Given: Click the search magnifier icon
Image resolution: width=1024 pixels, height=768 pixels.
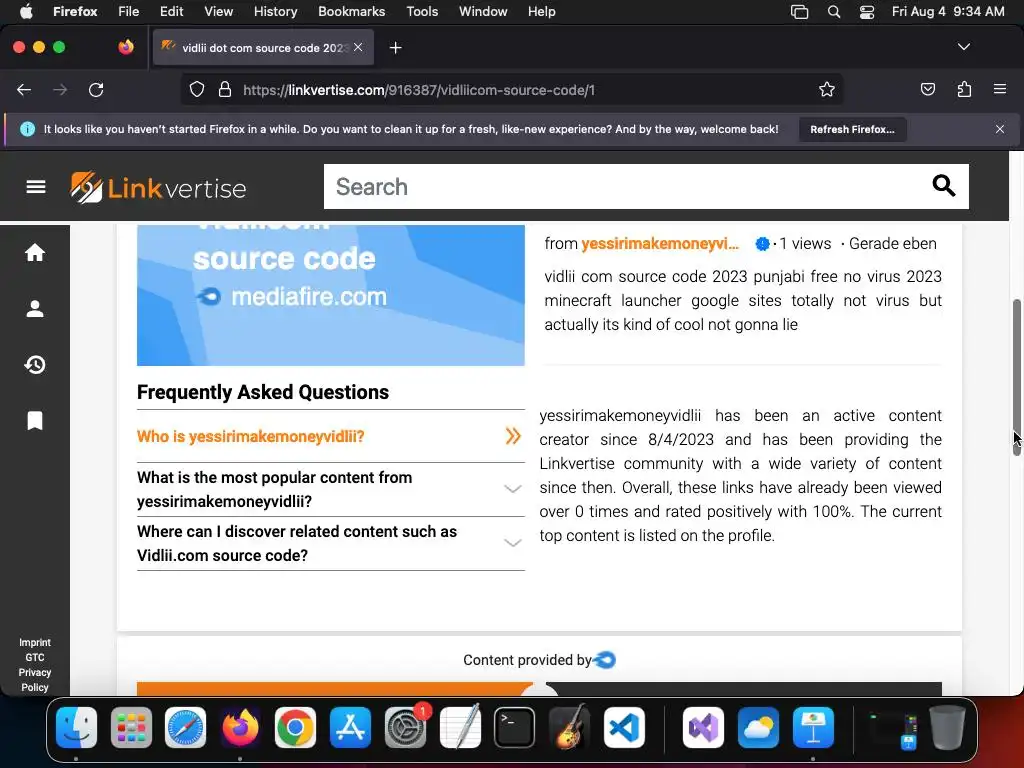Looking at the screenshot, I should click(943, 186).
